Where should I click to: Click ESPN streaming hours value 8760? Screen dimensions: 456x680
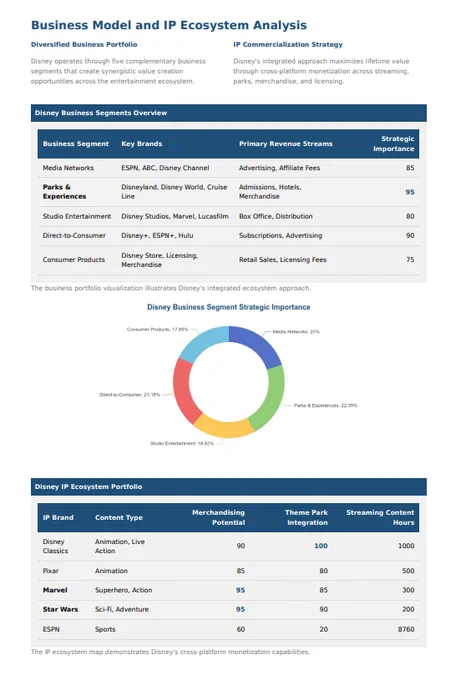click(406, 629)
